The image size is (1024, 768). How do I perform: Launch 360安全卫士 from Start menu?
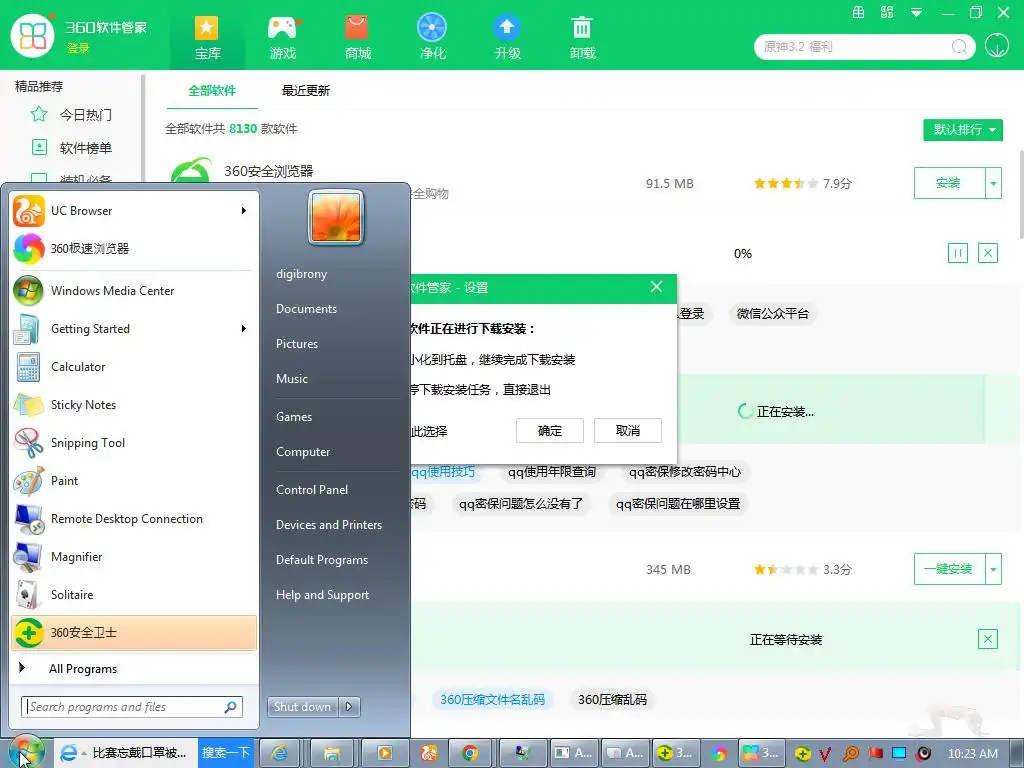click(133, 633)
